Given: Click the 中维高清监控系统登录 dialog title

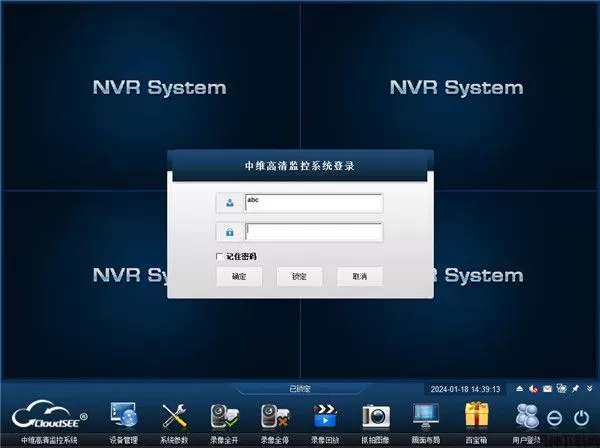Looking at the screenshot, I should (300, 166).
